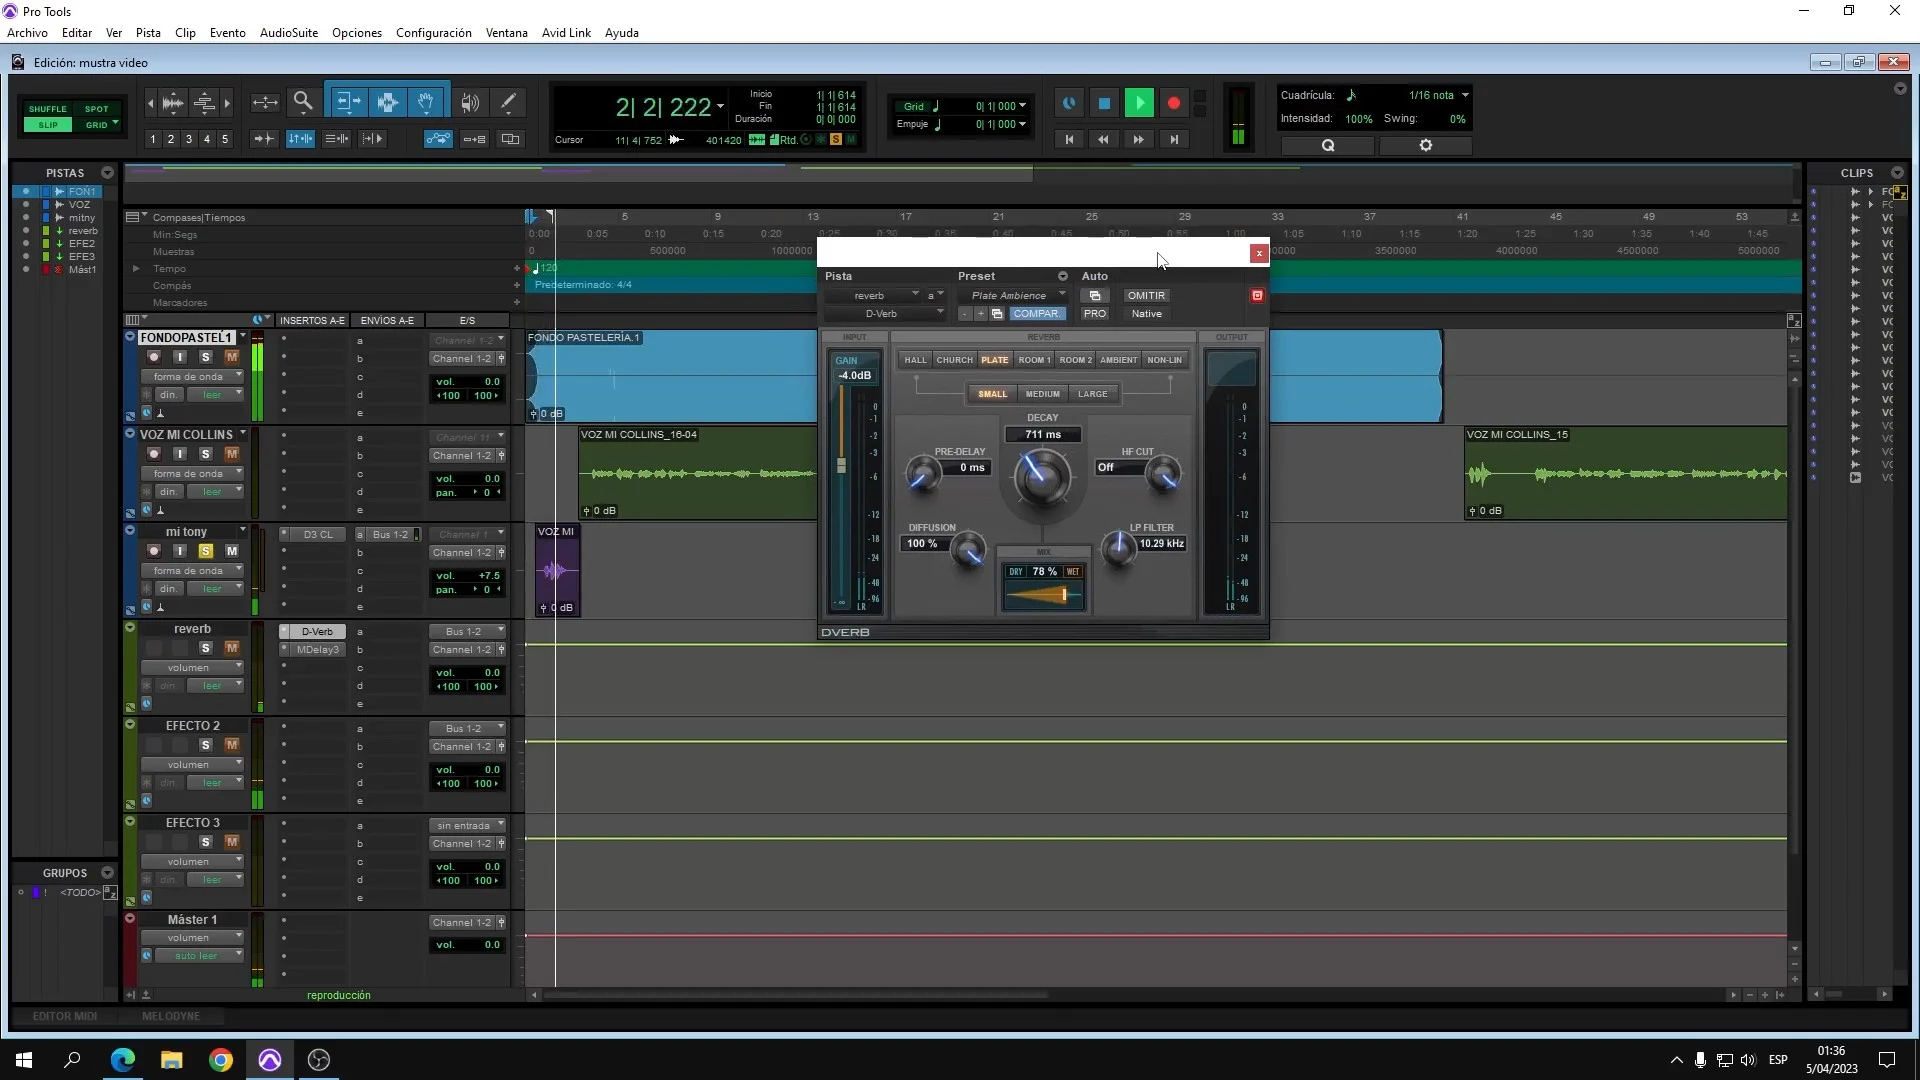Open CLIPS list menu arrow
This screenshot has height=1080, width=1920.
1897,173
